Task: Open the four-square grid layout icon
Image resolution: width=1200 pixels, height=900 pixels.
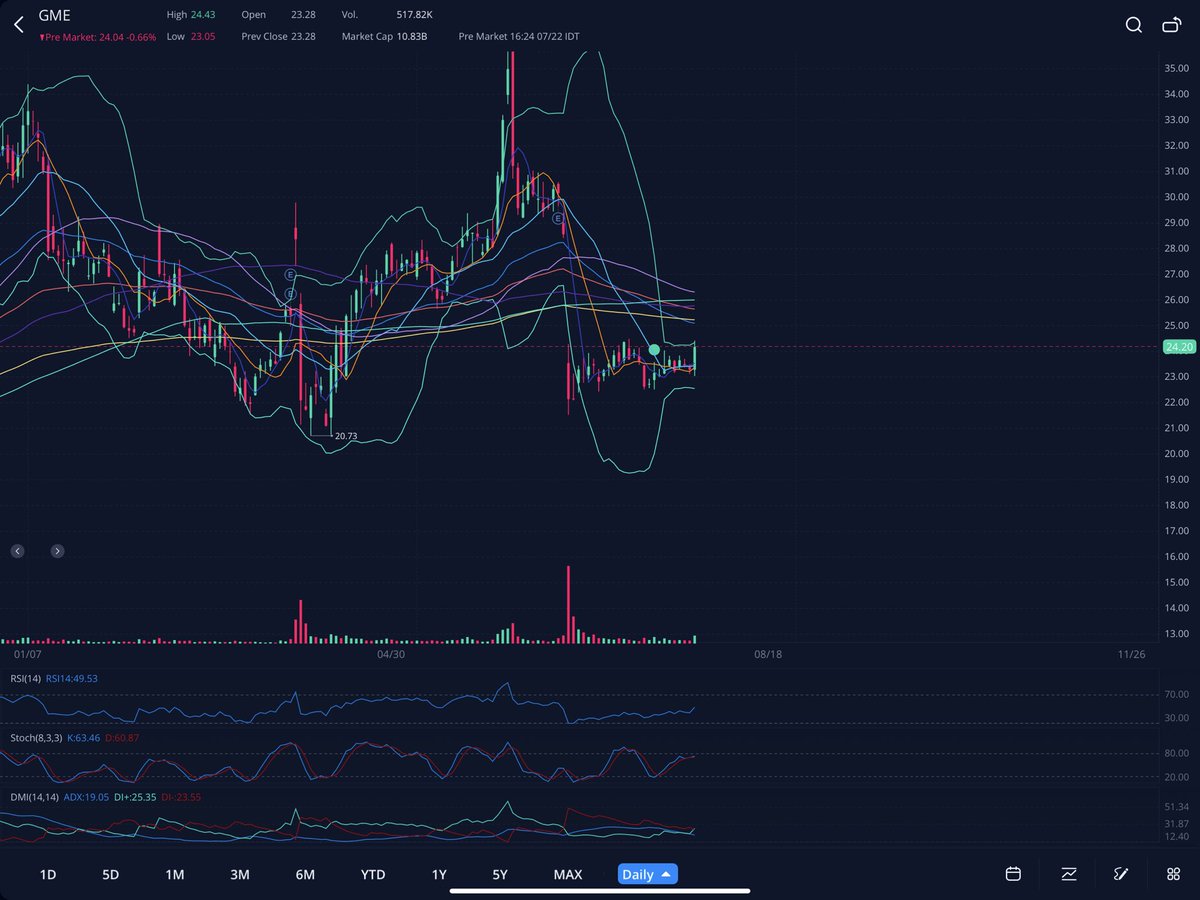Action: tap(1173, 874)
